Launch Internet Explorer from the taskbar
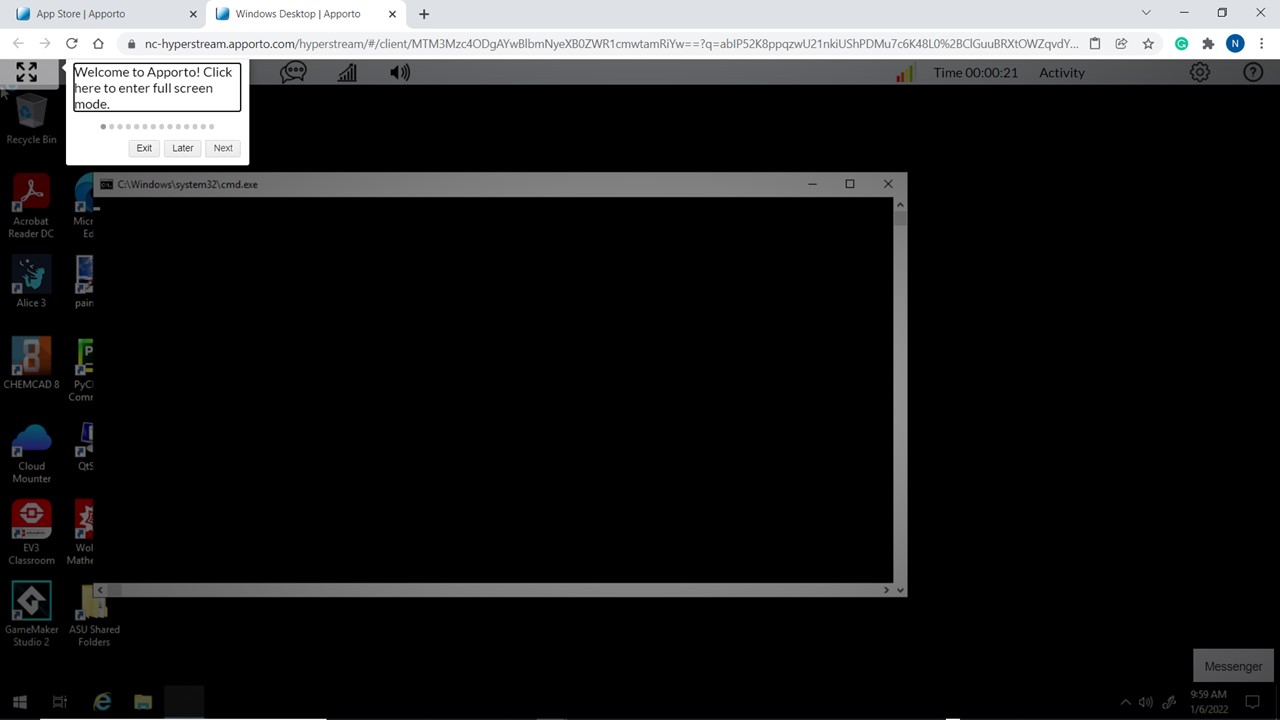The height and width of the screenshot is (720, 1280). [102, 702]
